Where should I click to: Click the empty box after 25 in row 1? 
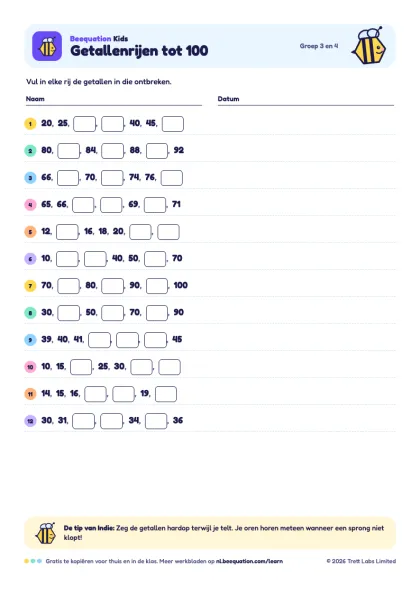point(85,124)
